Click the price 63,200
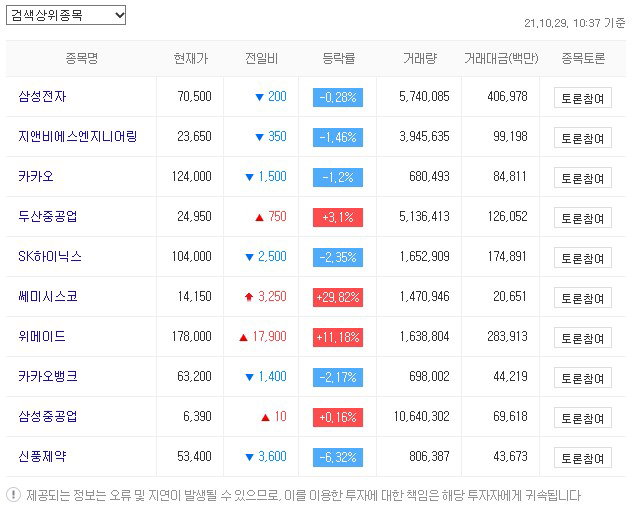The height and width of the screenshot is (511, 637). click(x=194, y=377)
